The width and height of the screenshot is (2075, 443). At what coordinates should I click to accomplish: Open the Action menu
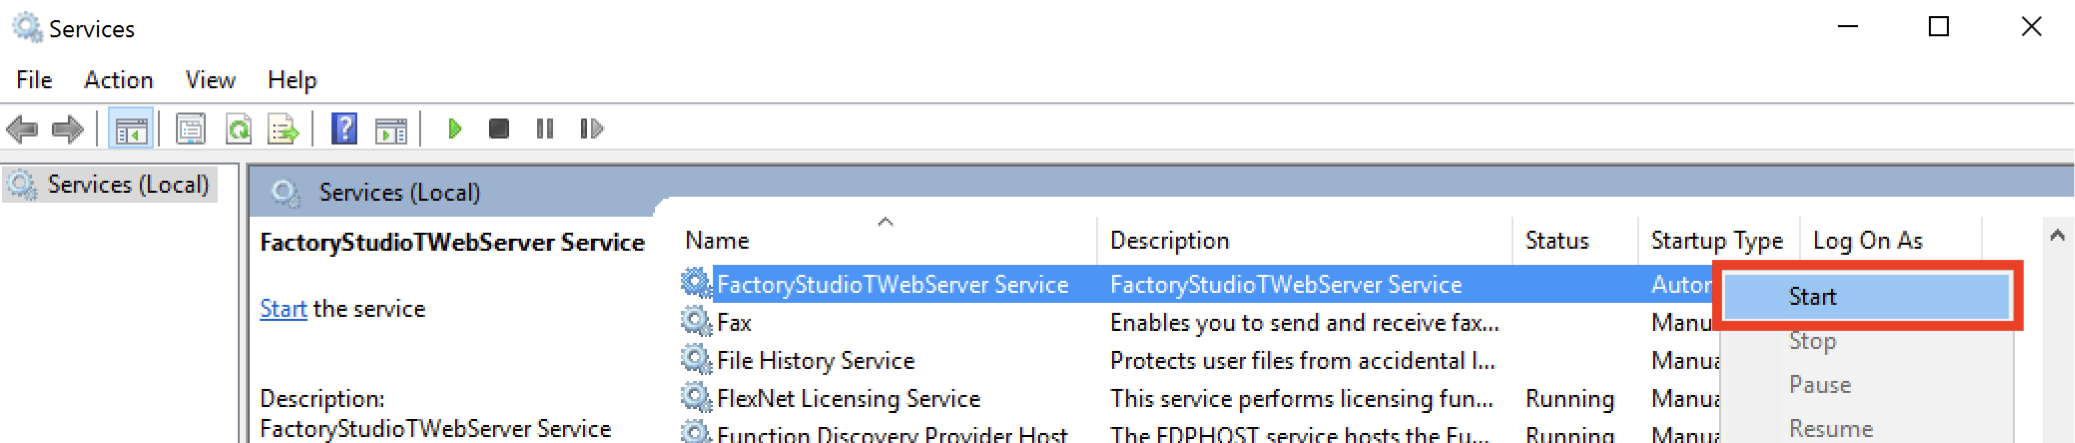(x=118, y=80)
